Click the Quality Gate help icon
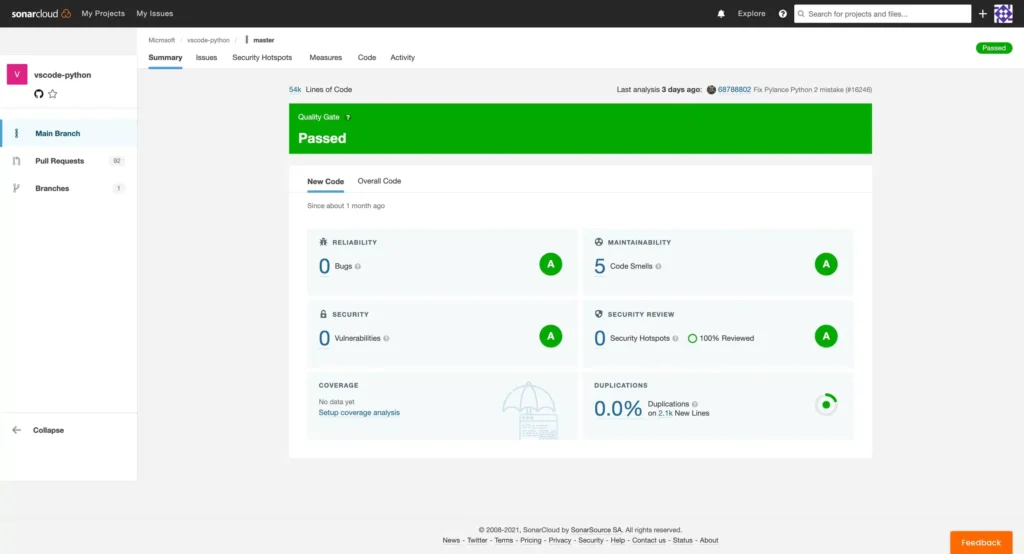 point(348,118)
